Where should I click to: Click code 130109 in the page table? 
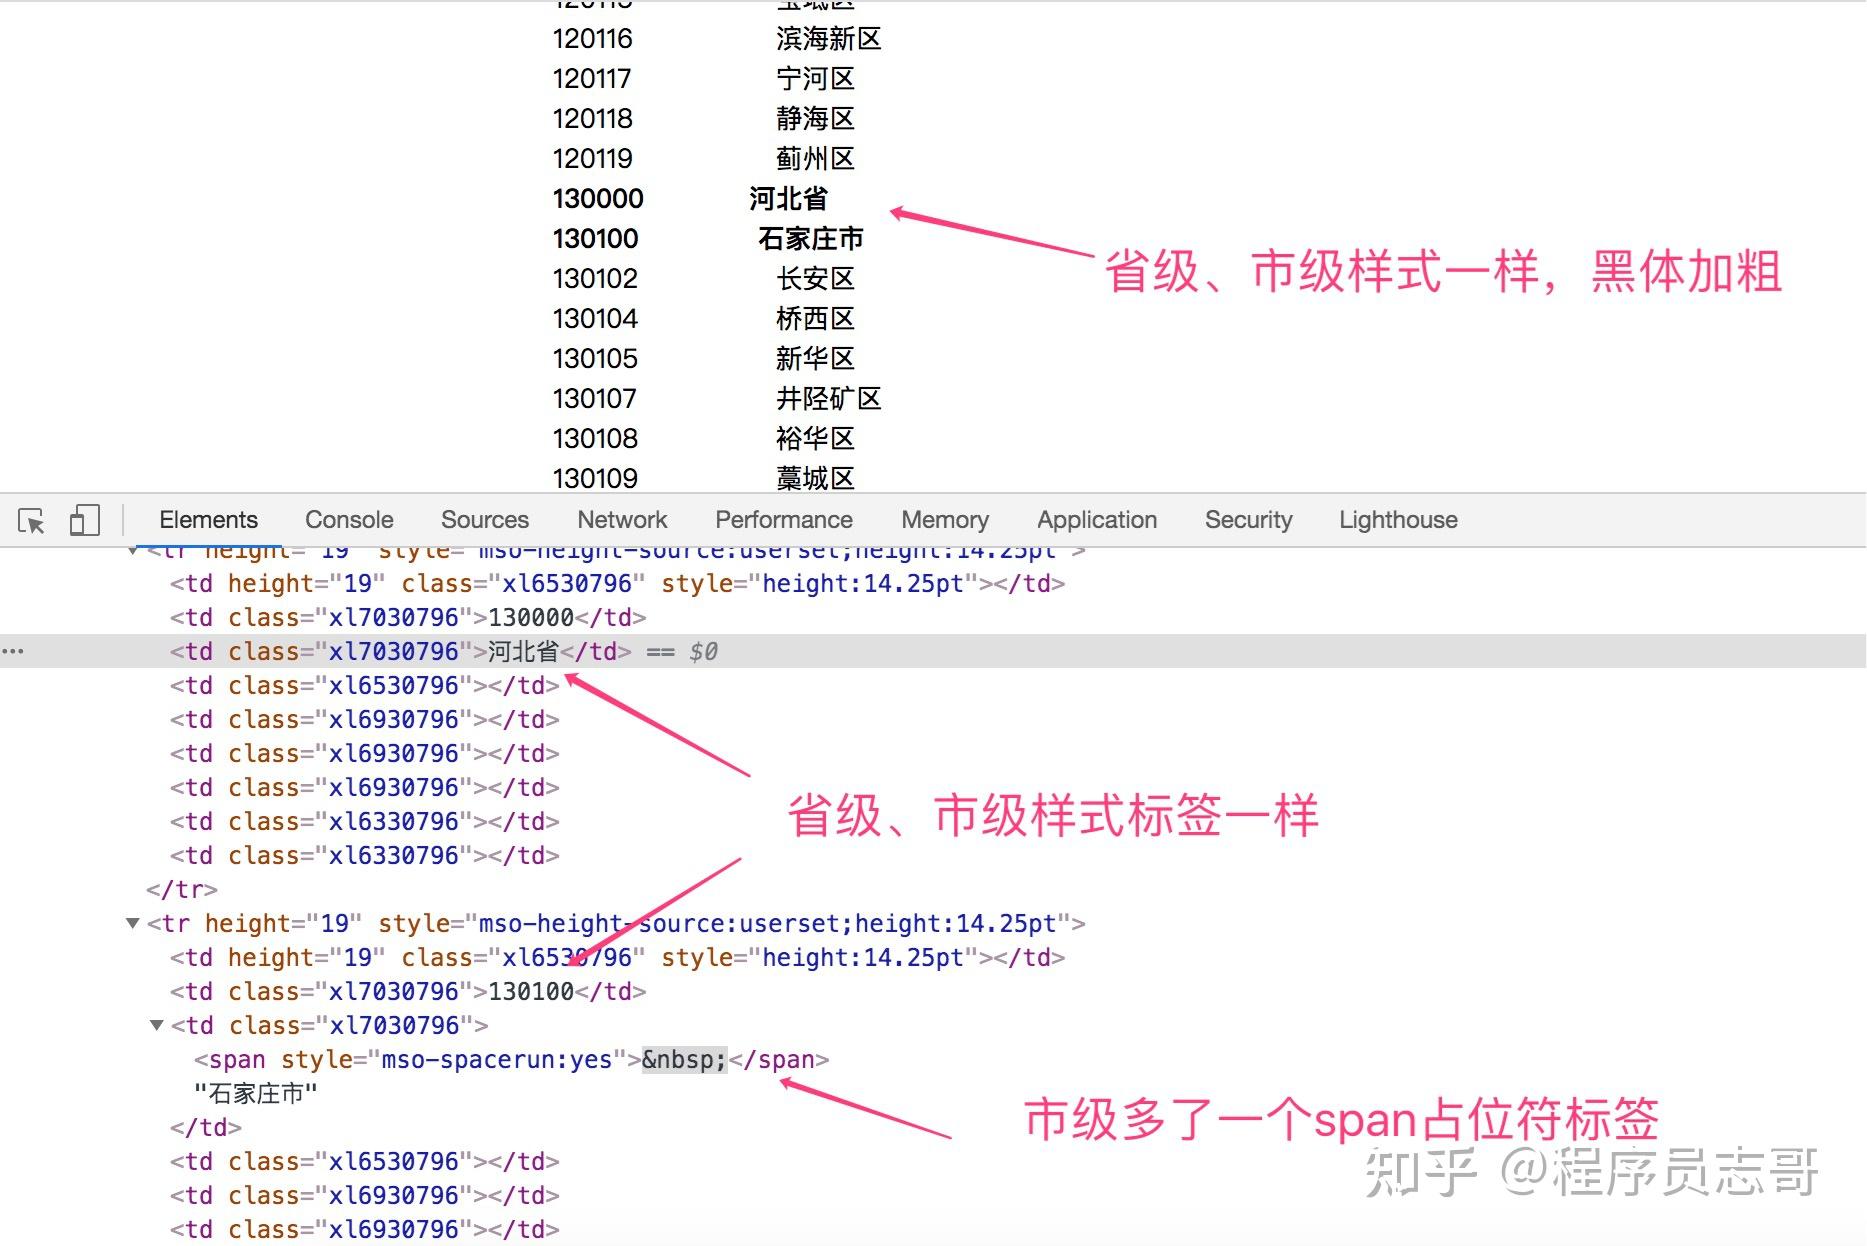[595, 478]
